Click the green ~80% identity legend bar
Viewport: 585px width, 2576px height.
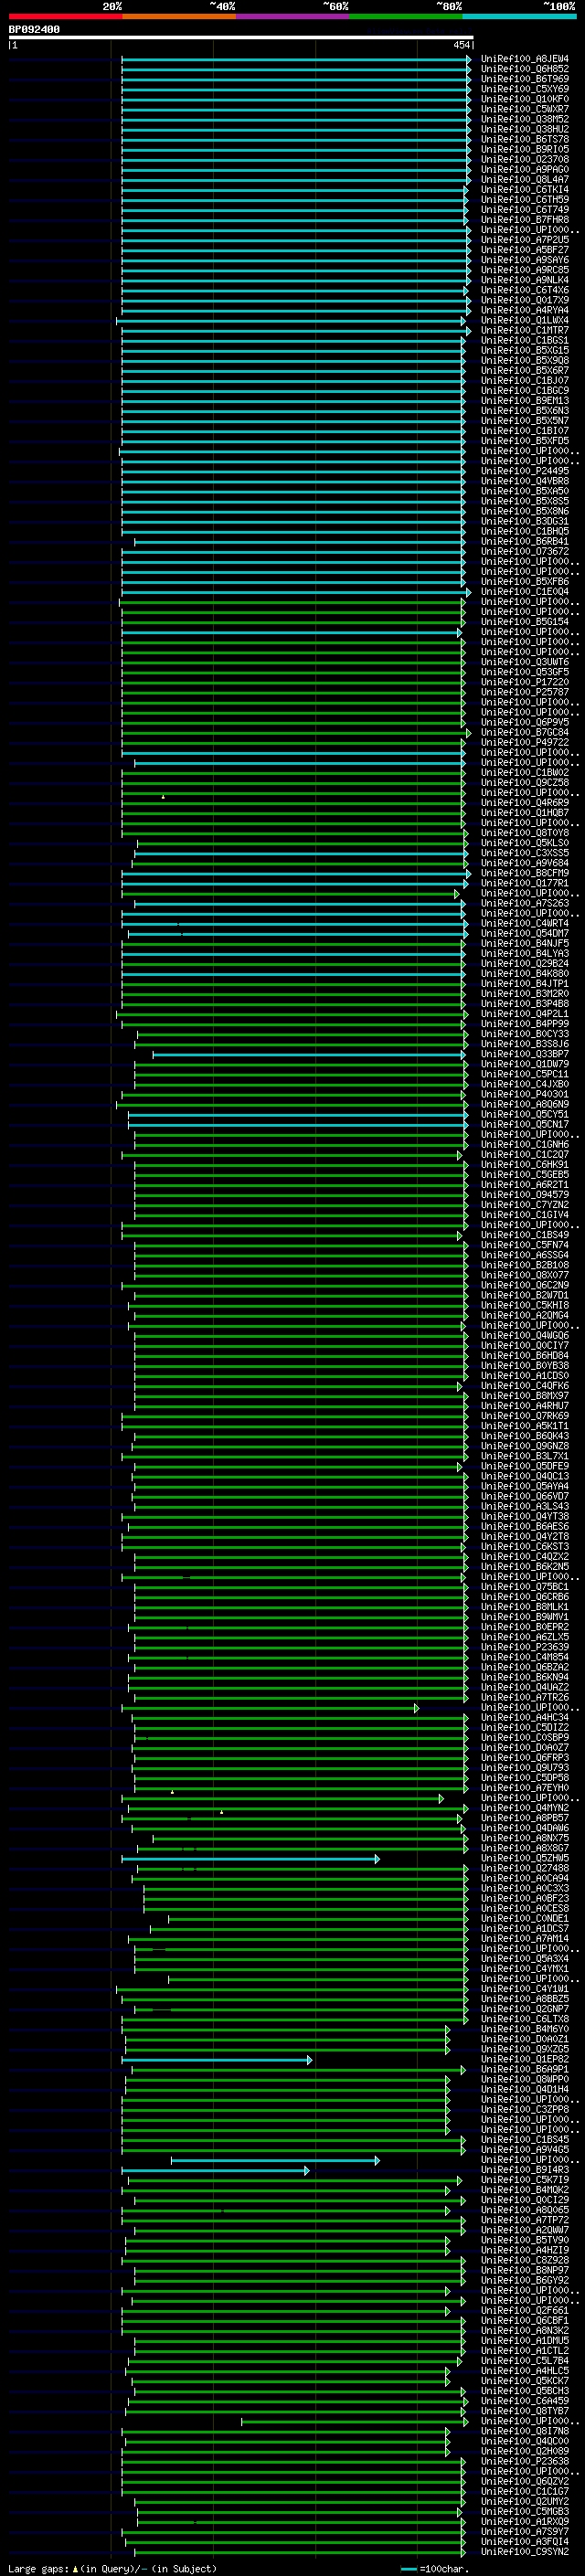pyautogui.click(x=406, y=17)
